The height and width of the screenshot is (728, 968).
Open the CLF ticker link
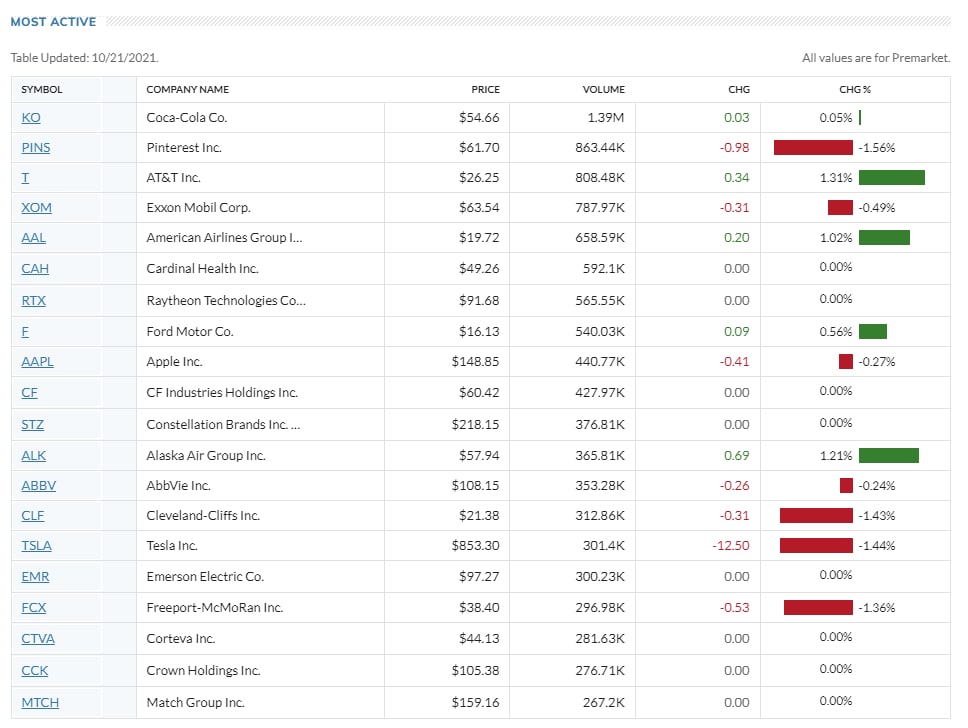33,516
